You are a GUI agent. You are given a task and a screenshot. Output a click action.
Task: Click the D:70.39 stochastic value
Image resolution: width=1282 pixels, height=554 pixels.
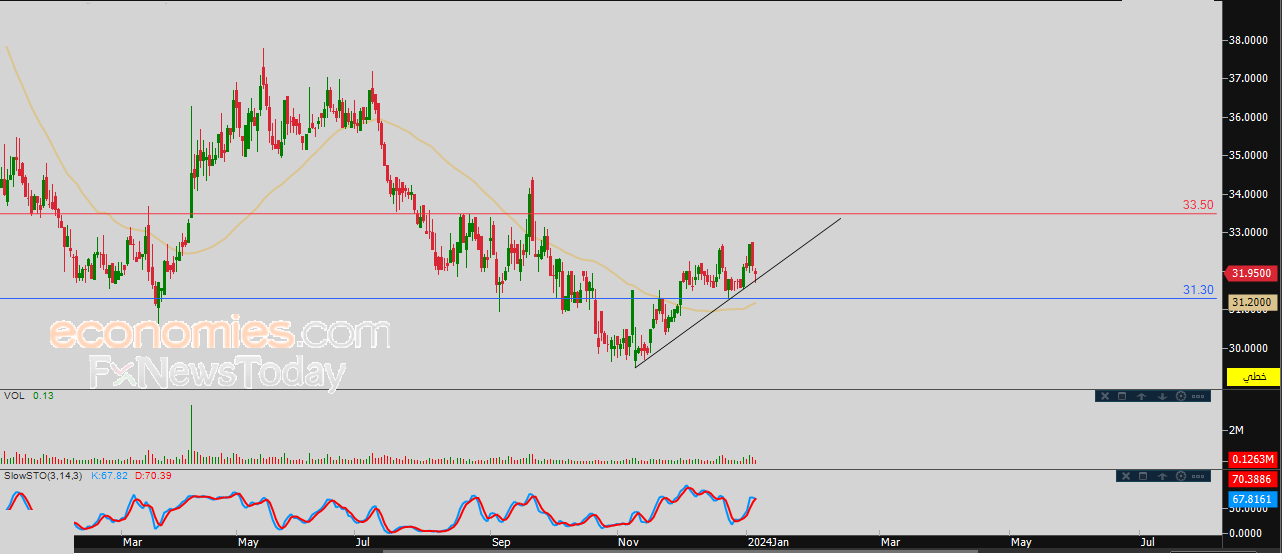click(x=153, y=475)
